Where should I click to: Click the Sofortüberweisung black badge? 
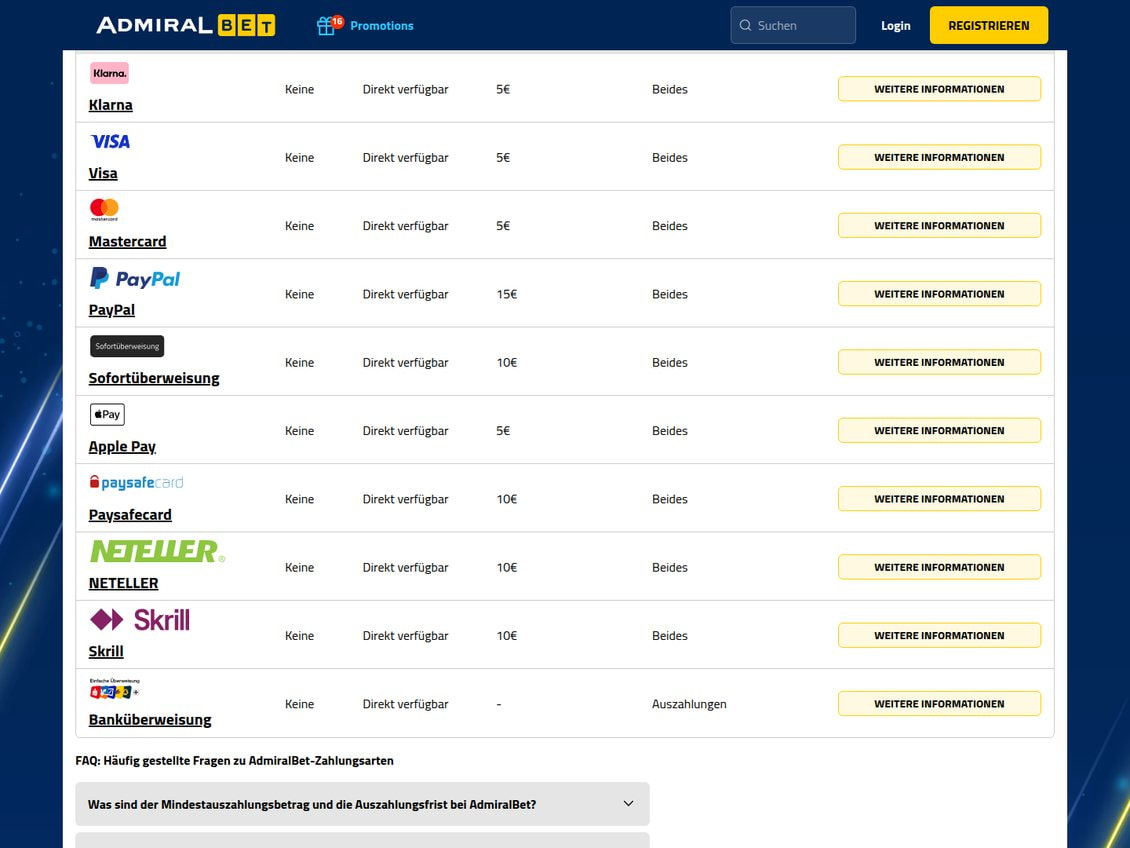coord(127,346)
